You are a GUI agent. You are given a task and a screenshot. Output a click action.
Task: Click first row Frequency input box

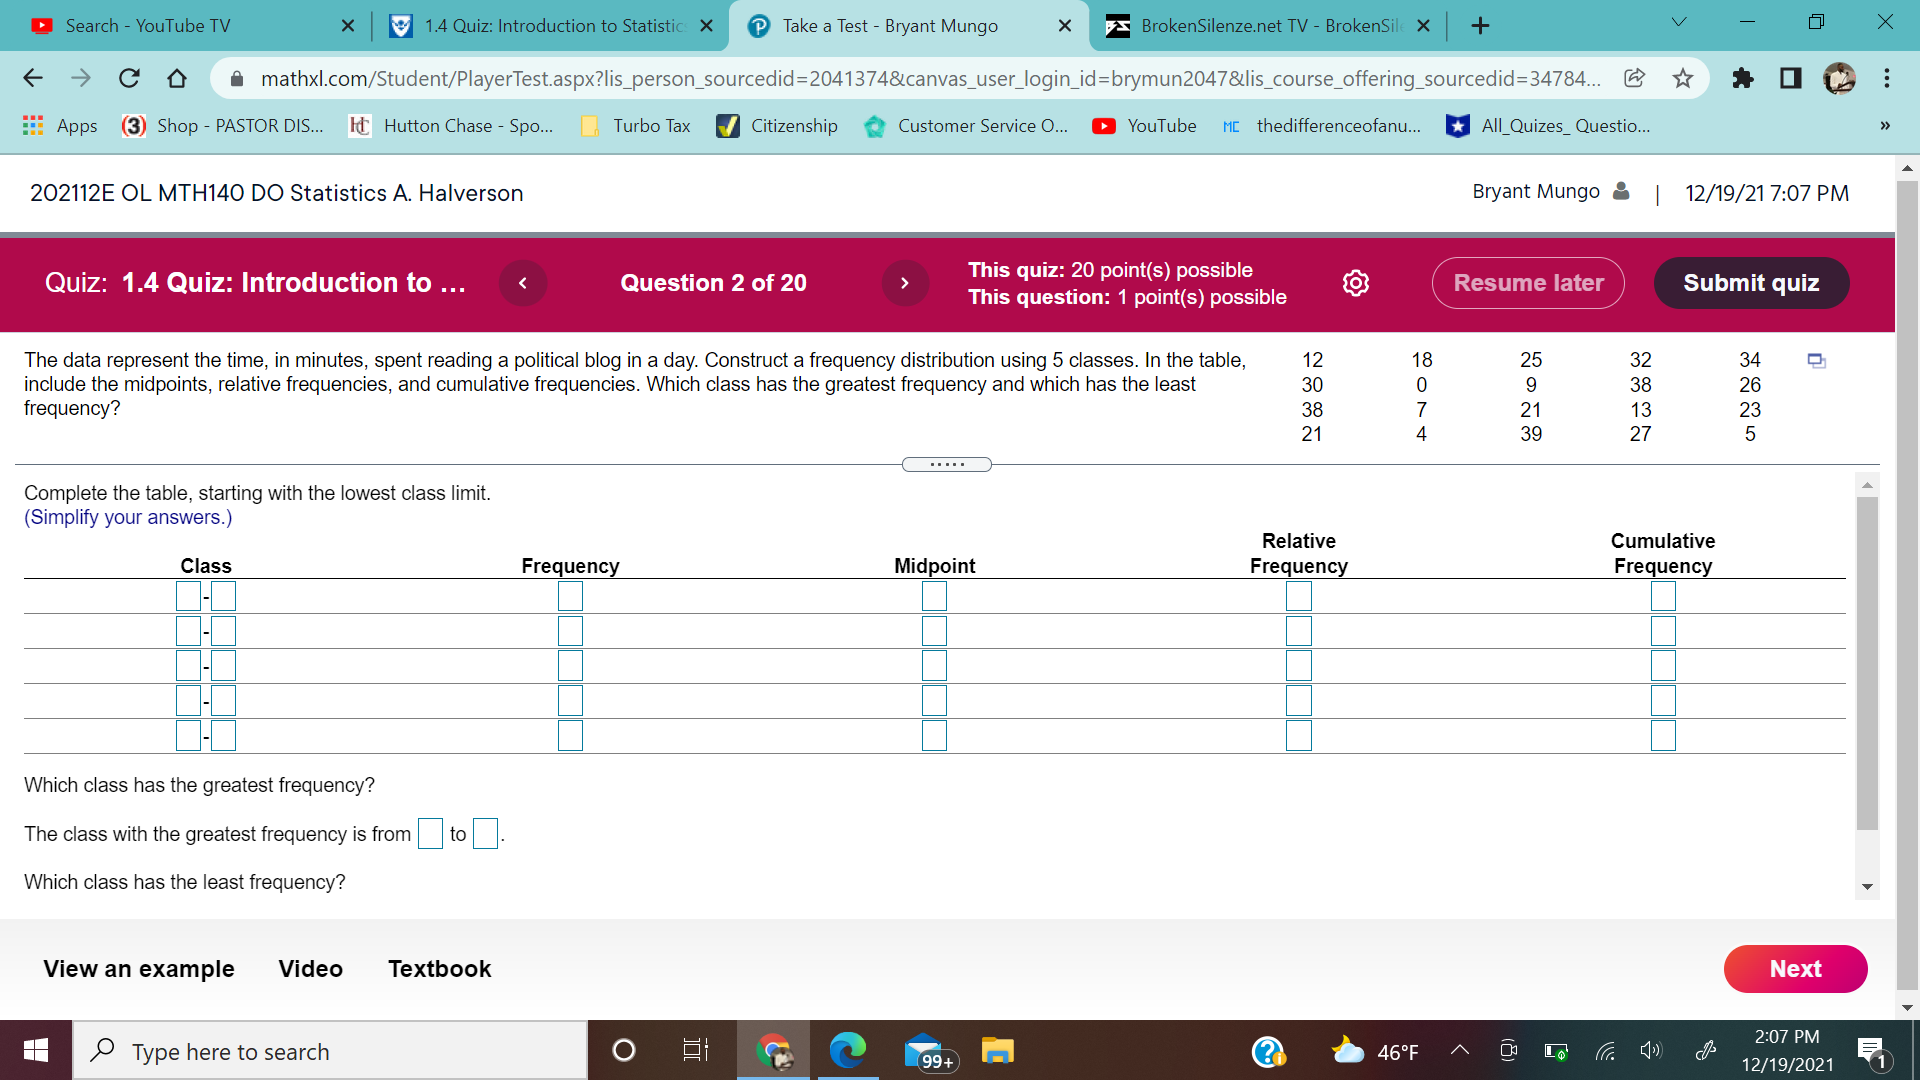point(570,596)
